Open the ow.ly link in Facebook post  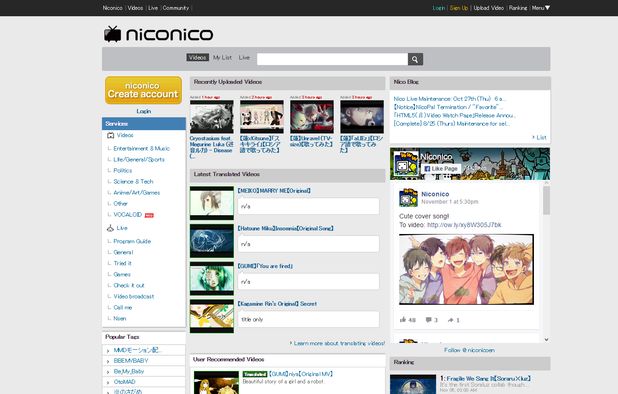(x=464, y=225)
